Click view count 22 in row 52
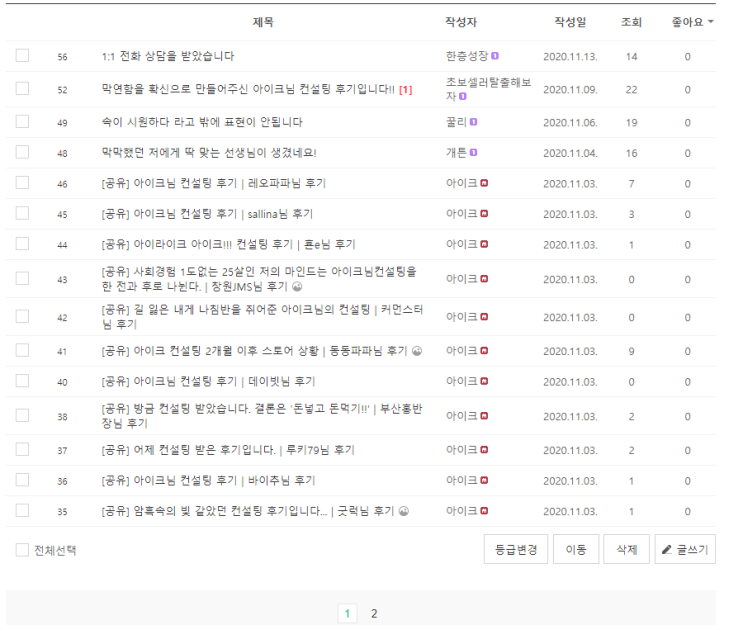743x625 pixels. point(631,90)
